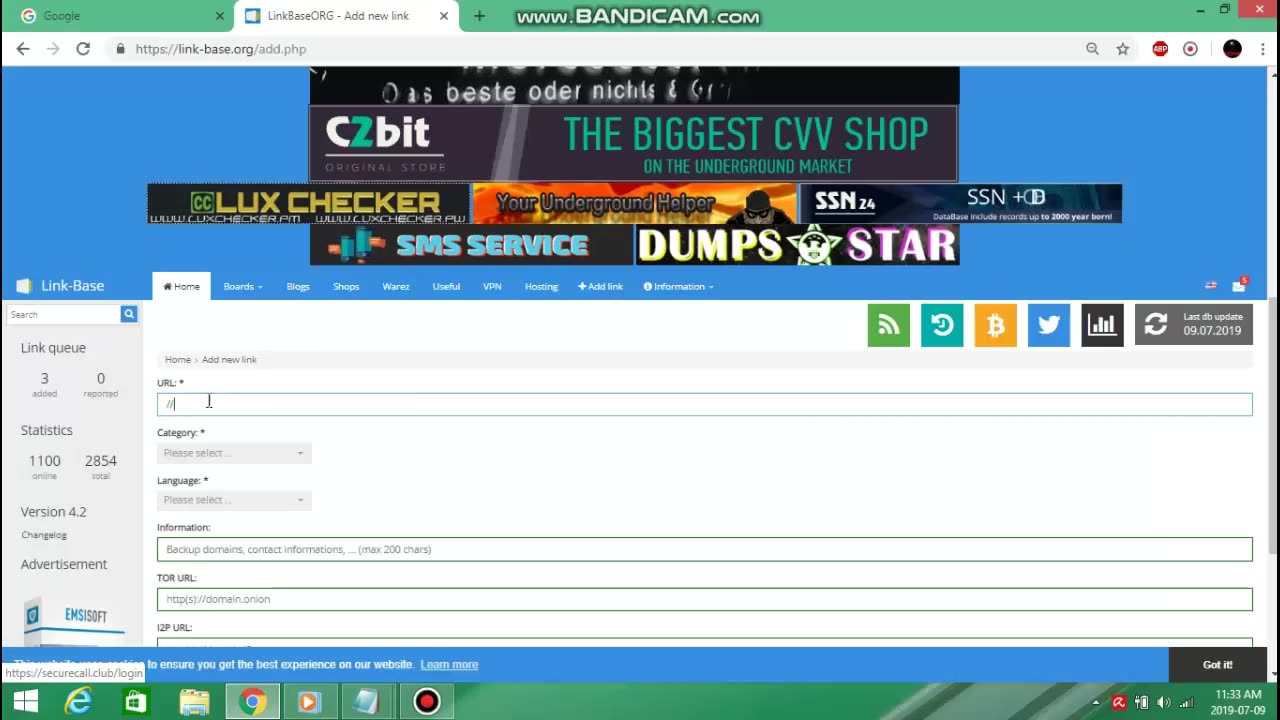The height and width of the screenshot is (720, 1280).
Task: Click the C2bit CVV shop banner
Action: pyautogui.click(x=634, y=145)
